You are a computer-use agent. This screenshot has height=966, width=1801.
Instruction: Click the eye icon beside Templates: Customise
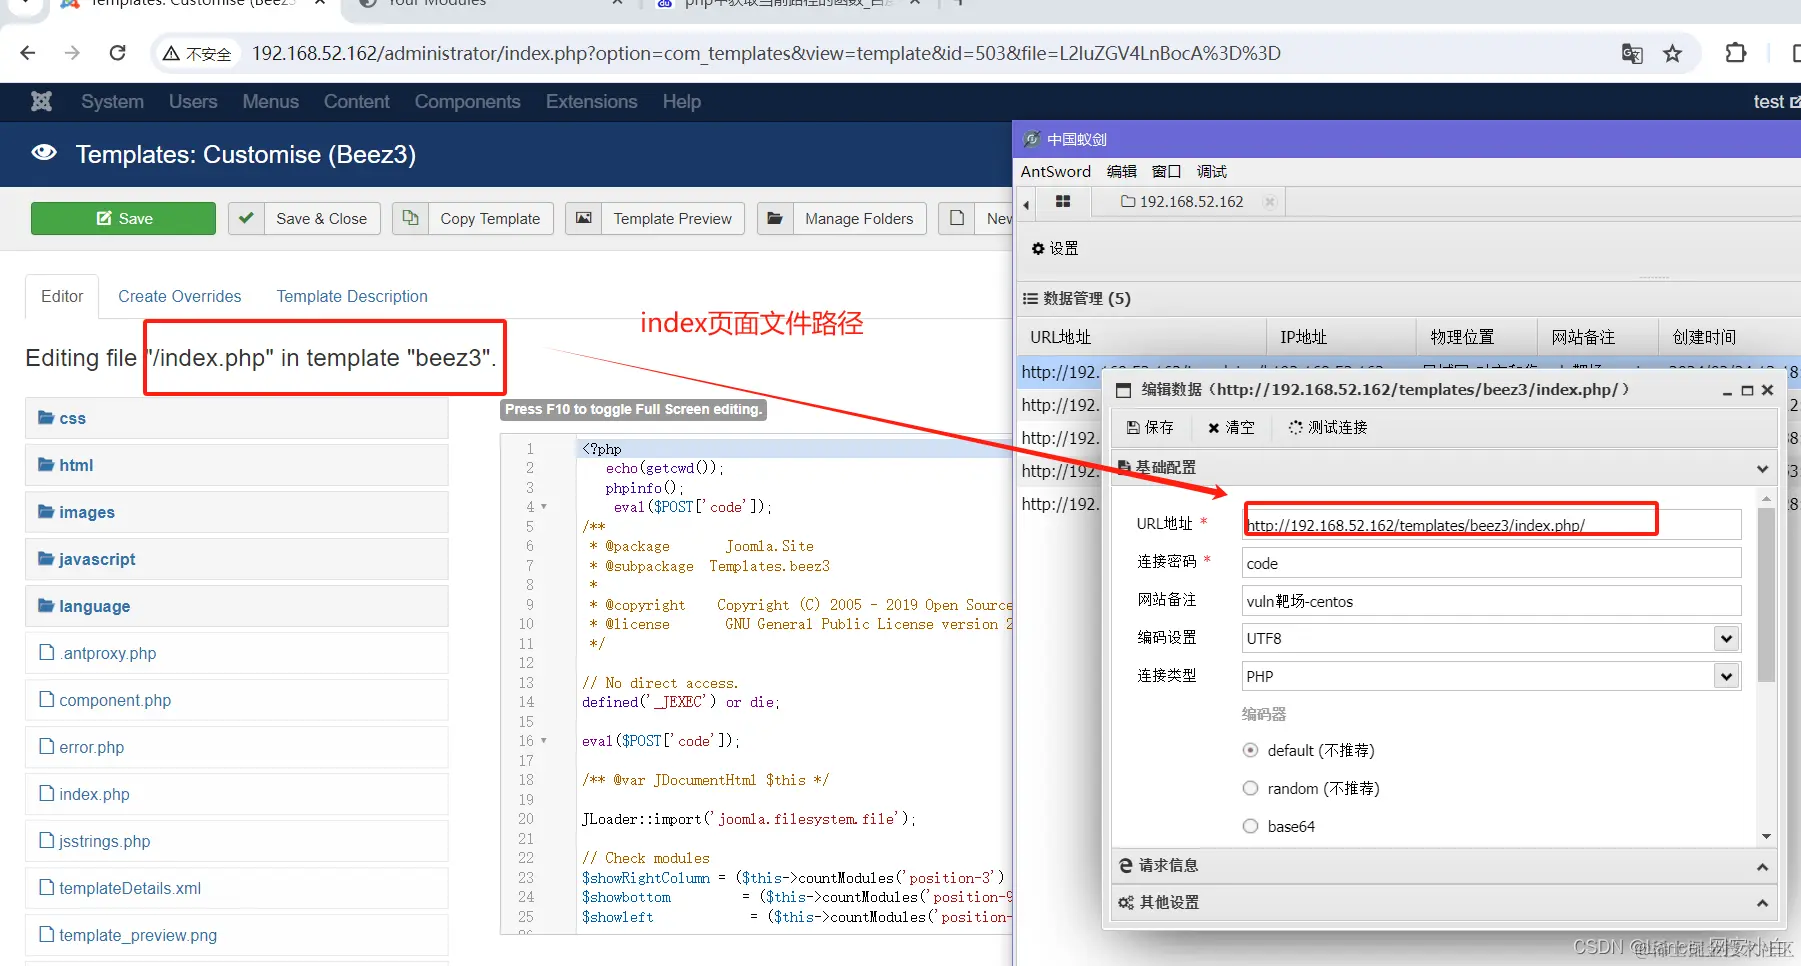(44, 153)
